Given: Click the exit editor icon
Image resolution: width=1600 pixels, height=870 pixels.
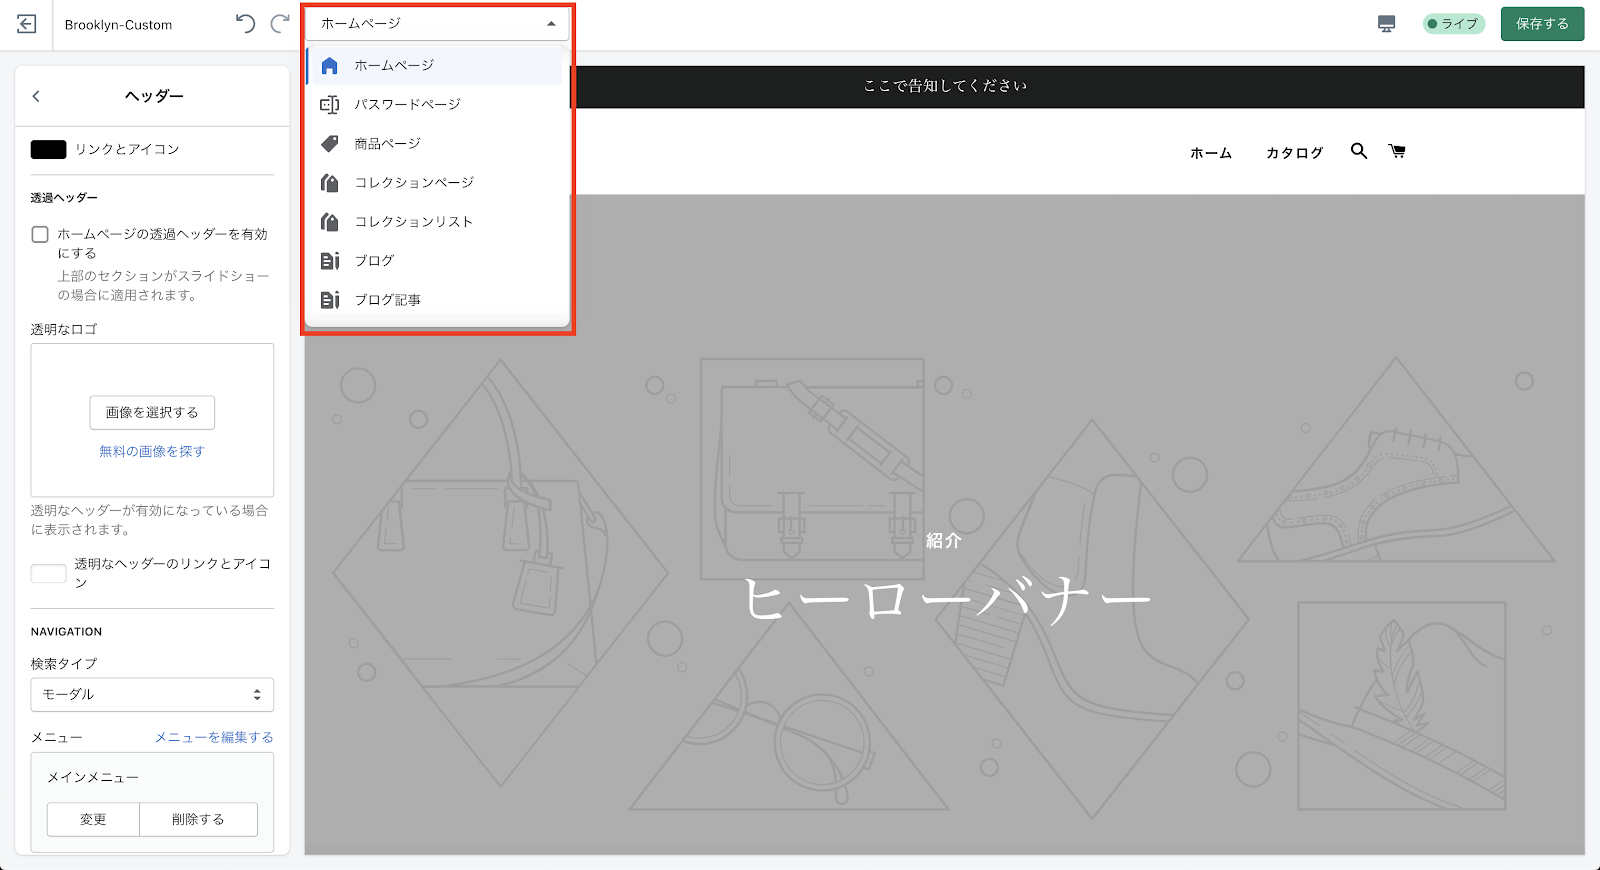Looking at the screenshot, I should [27, 24].
